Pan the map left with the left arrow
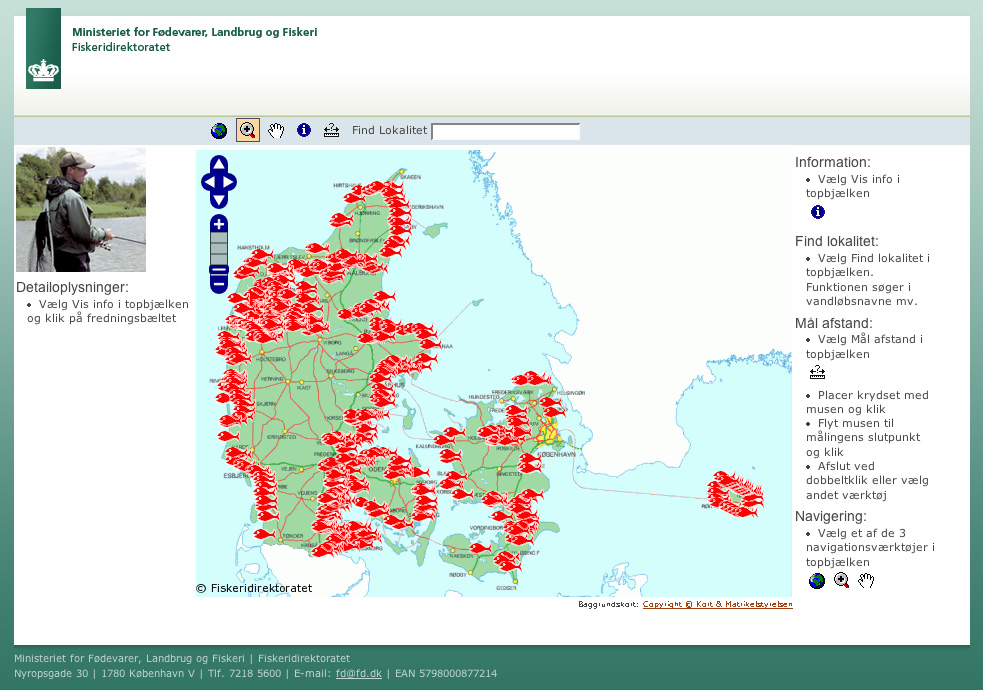The width and height of the screenshot is (983, 690). [x=208, y=182]
